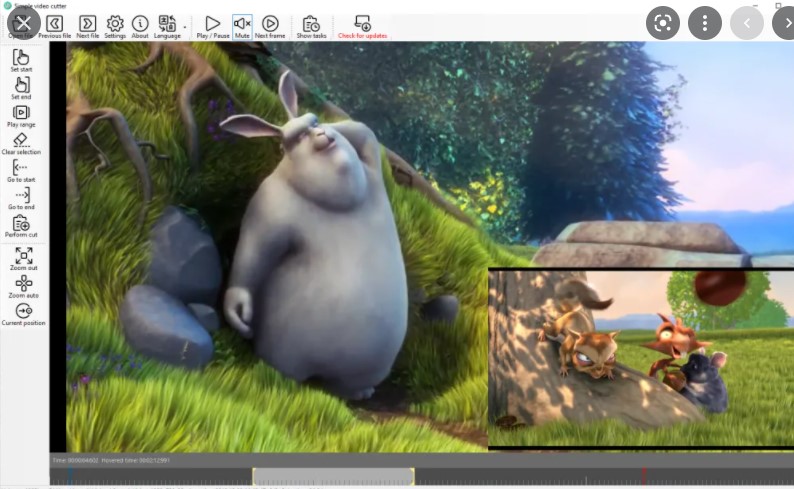Open the Show tasks panel
794x489 pixels.
click(311, 27)
